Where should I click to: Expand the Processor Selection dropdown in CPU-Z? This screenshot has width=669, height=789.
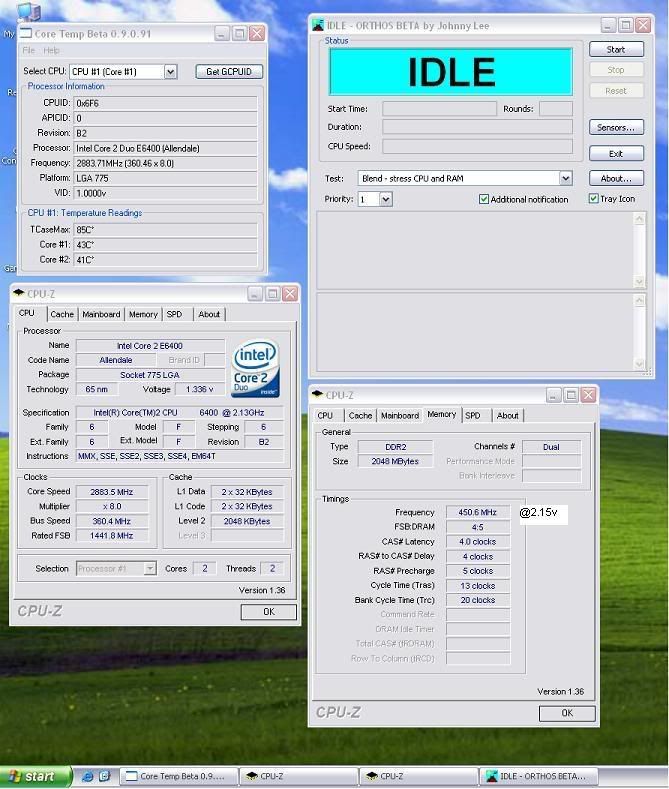click(150, 569)
